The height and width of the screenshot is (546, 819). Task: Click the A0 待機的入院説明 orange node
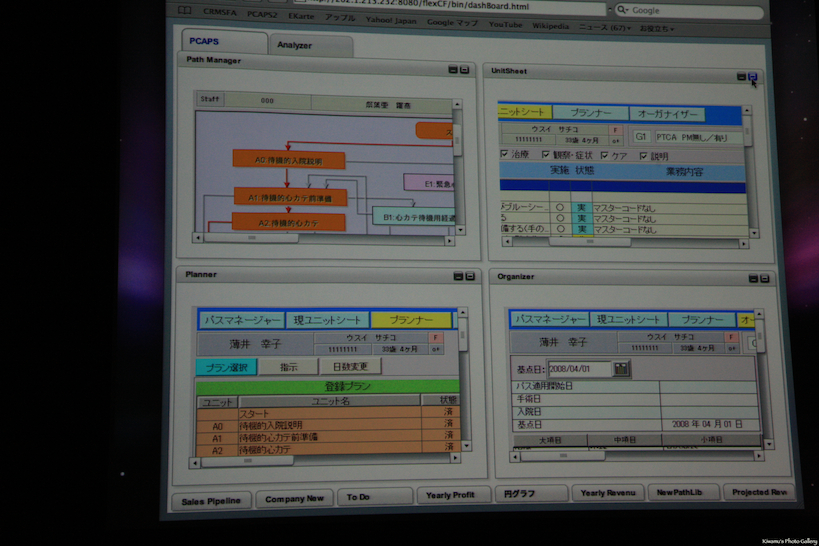288,160
